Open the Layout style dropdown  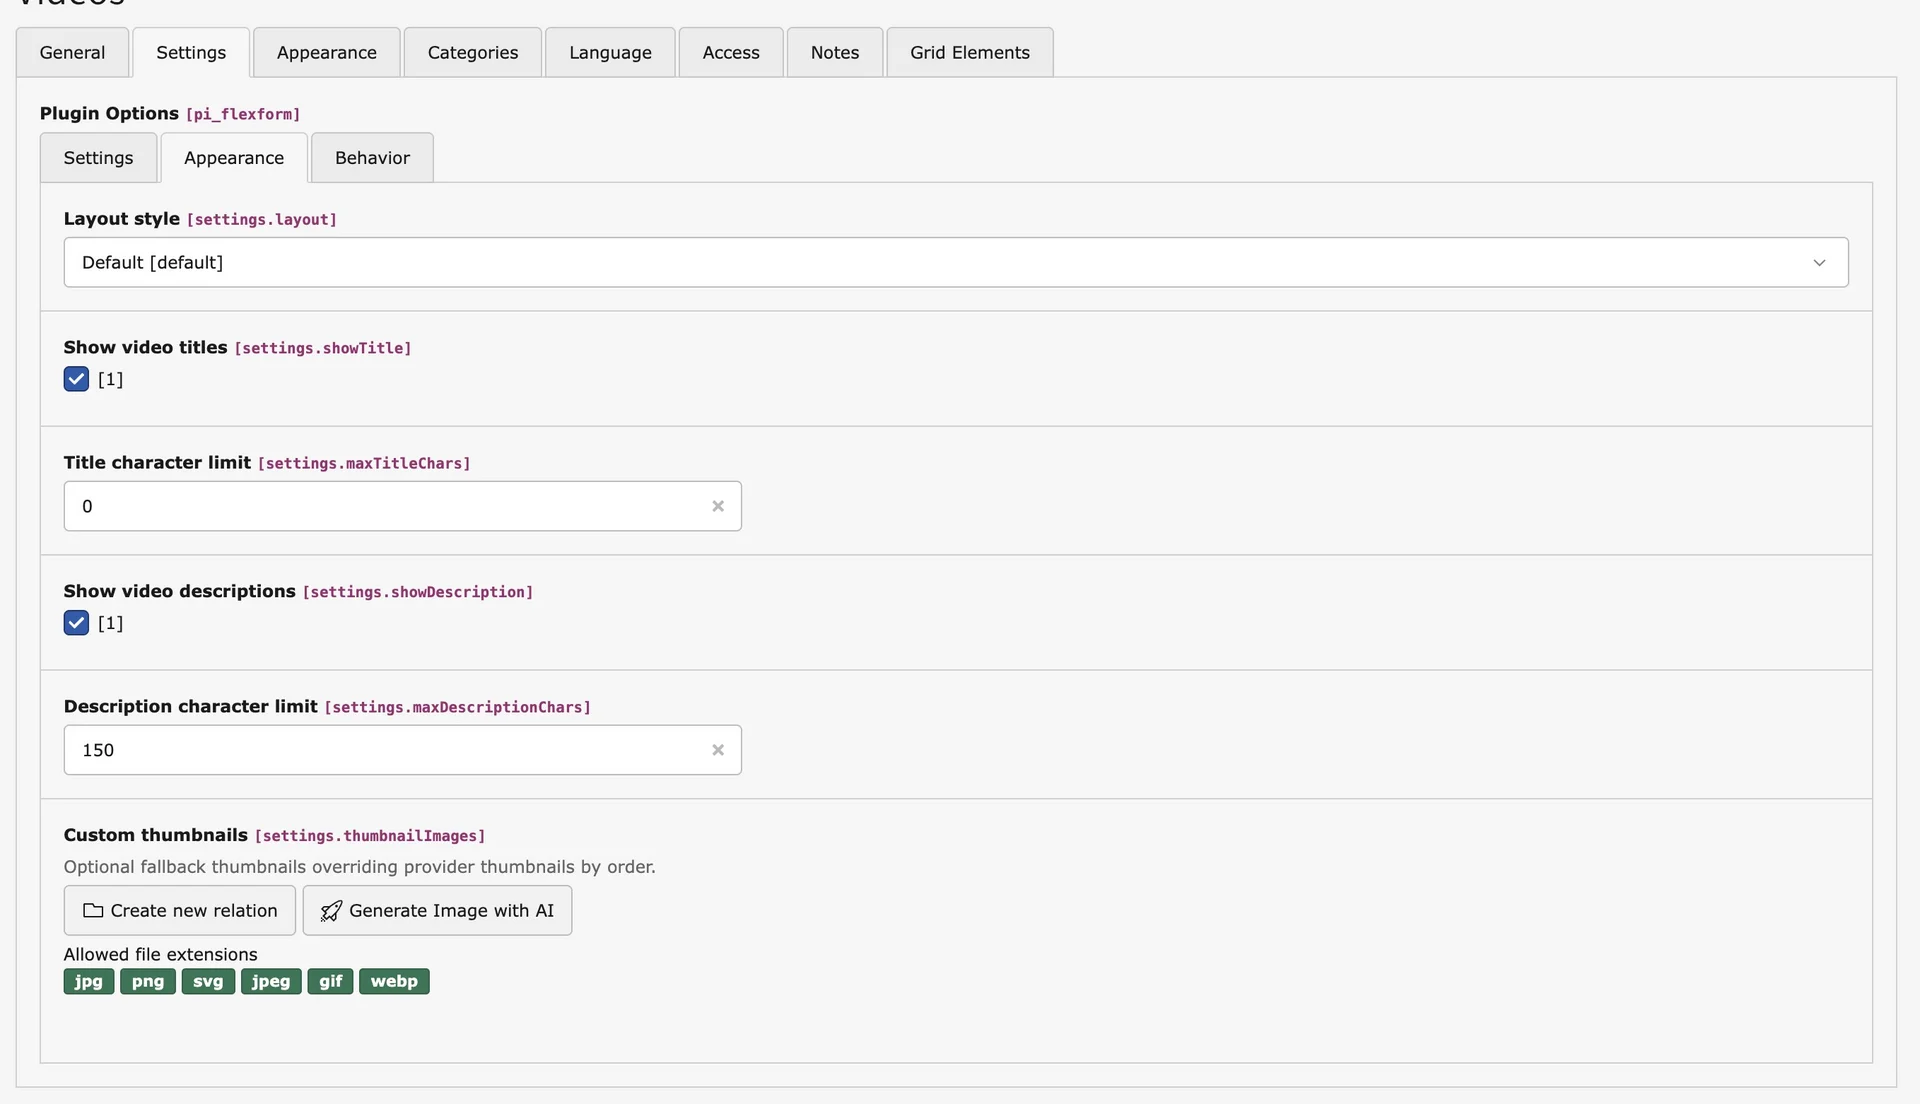click(x=955, y=262)
